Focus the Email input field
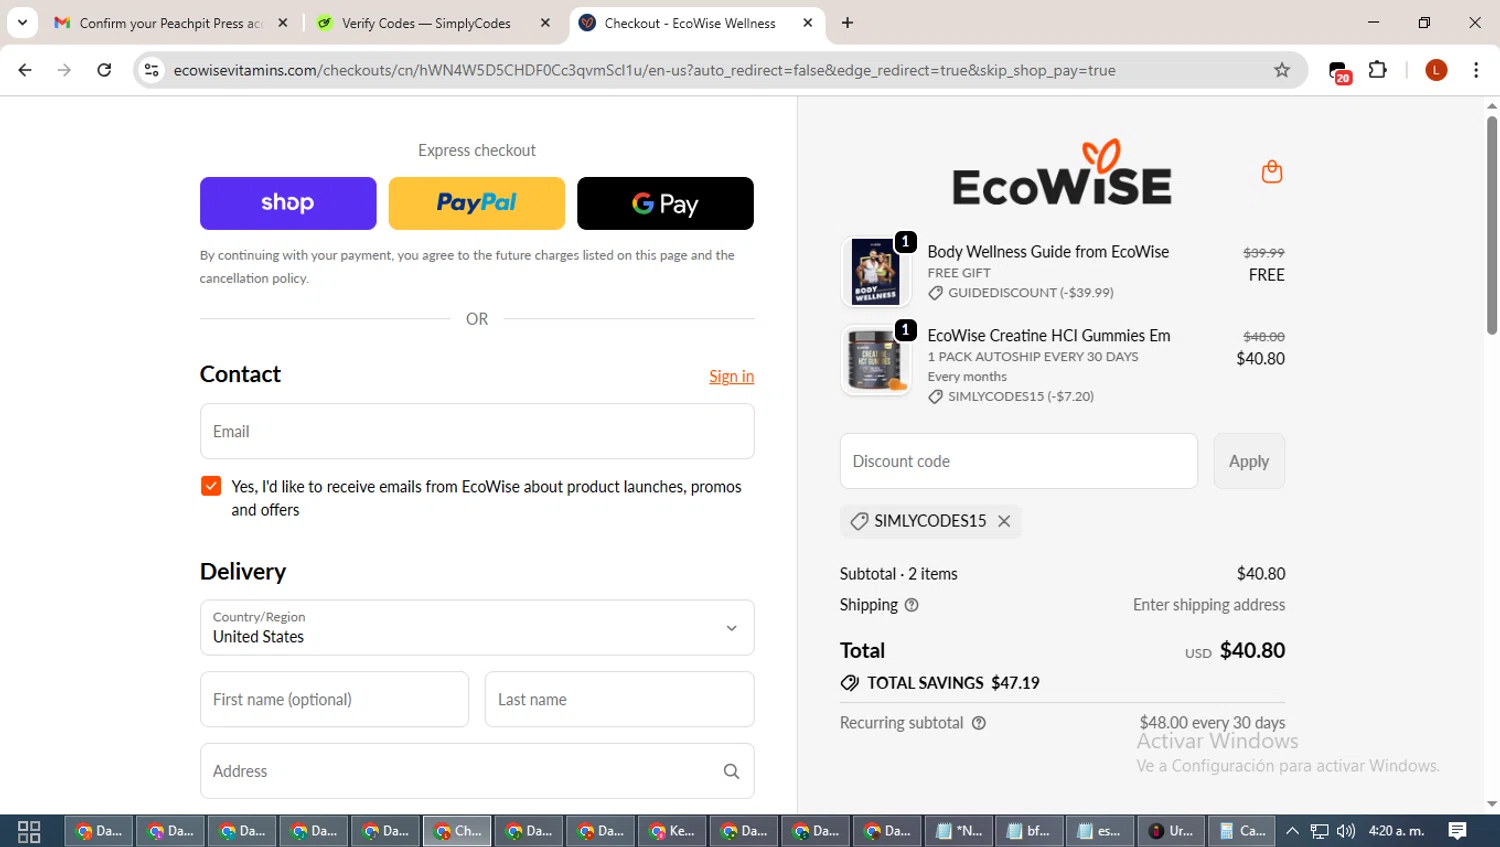1500x847 pixels. (477, 431)
